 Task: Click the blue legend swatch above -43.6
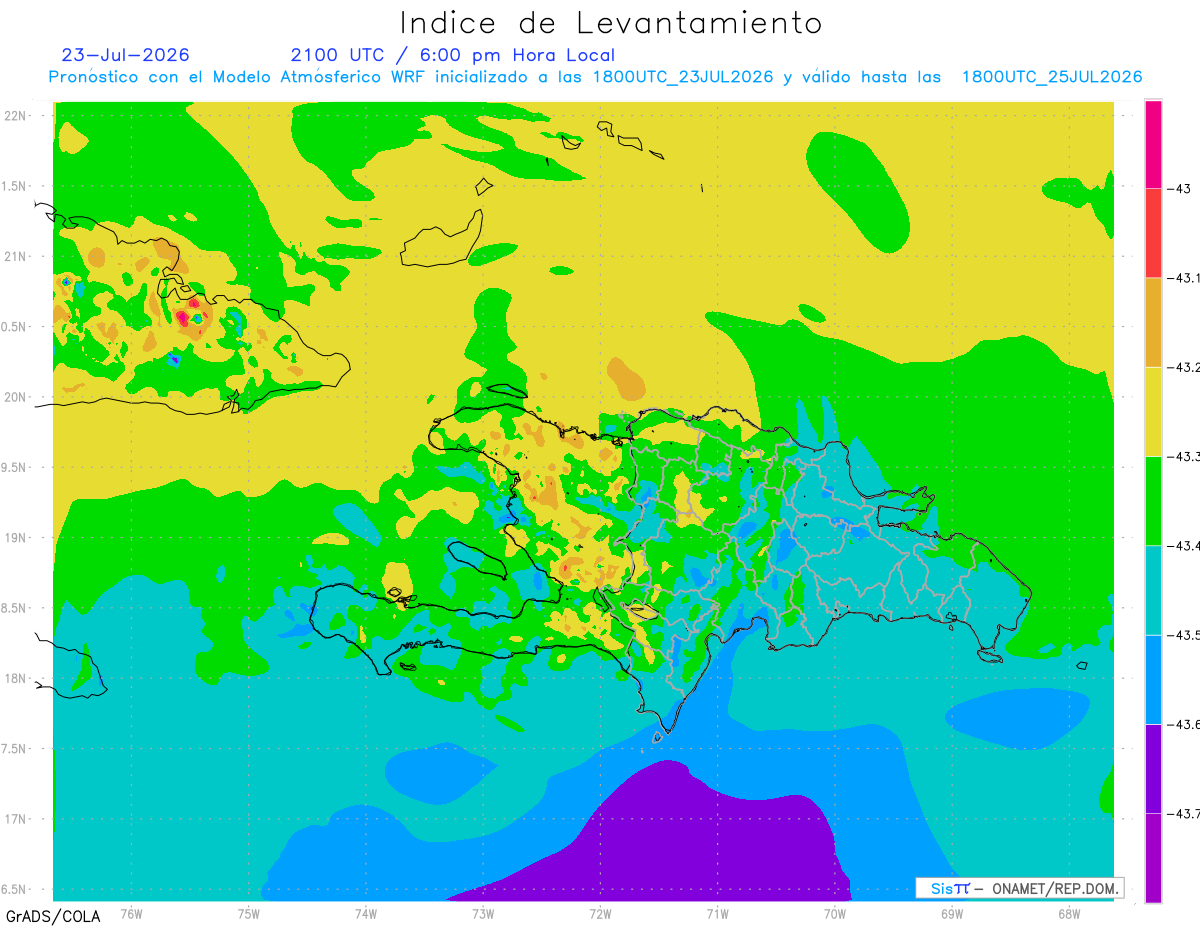[x=1153, y=679]
